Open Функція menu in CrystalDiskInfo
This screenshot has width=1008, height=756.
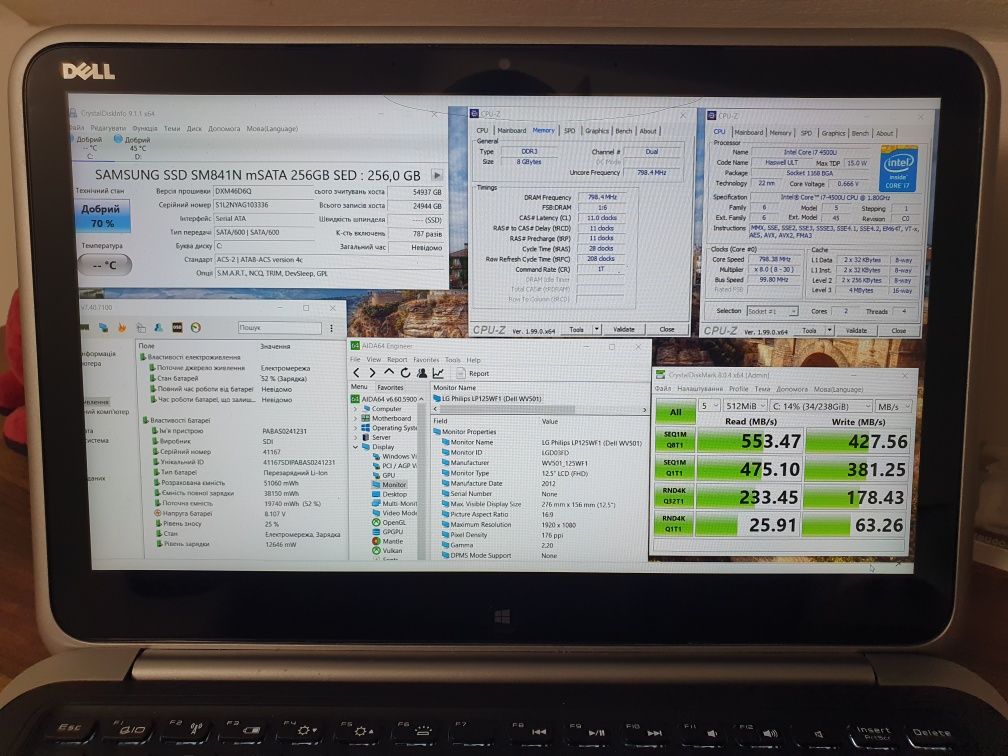tap(145, 129)
